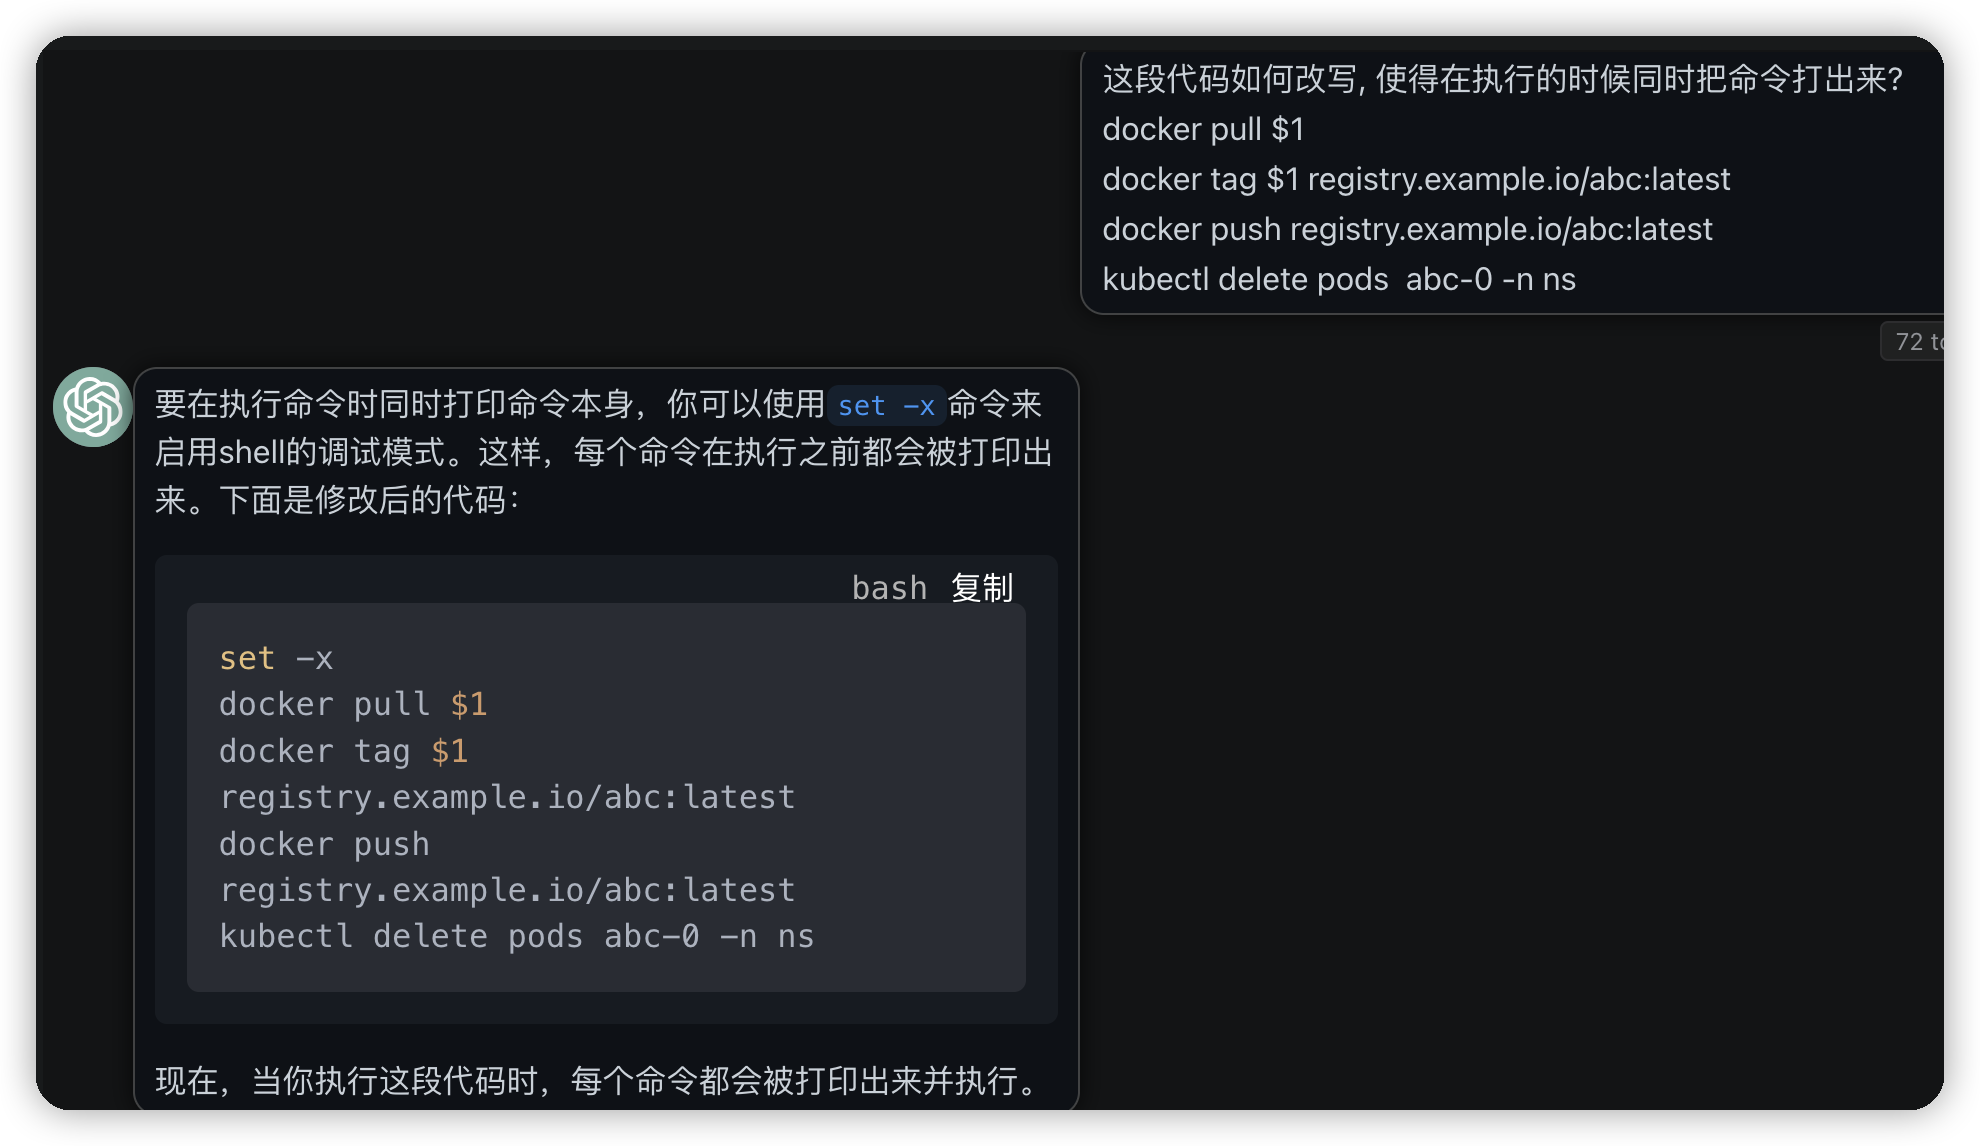
Task: Click the kubectl delete line in user message
Action: tap(1338, 279)
